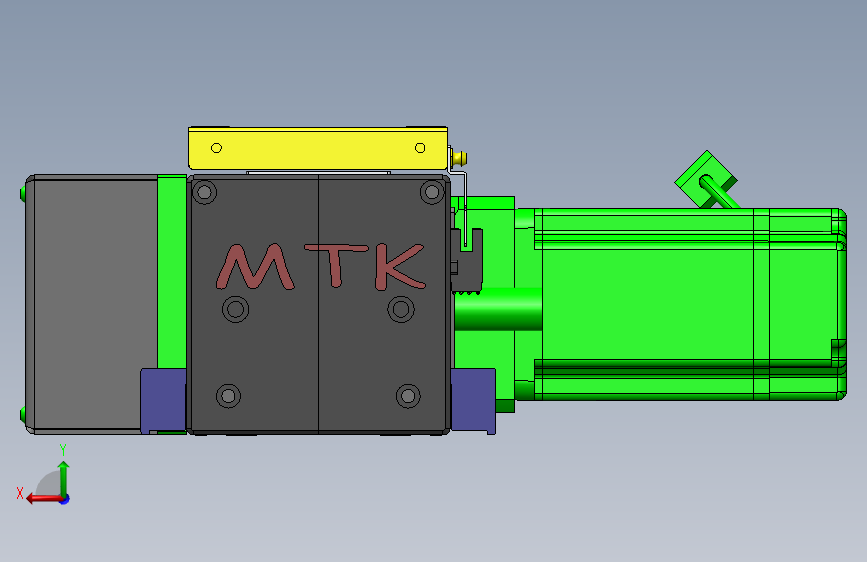Select the bottom-left screw hole on the dark block
Viewport: 867px width, 562px height.
pos(228,396)
